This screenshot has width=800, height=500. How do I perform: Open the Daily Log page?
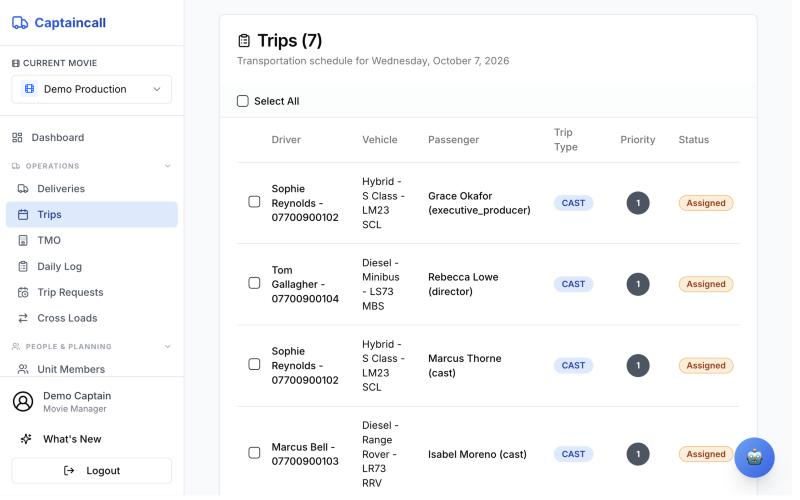pos(92,267)
